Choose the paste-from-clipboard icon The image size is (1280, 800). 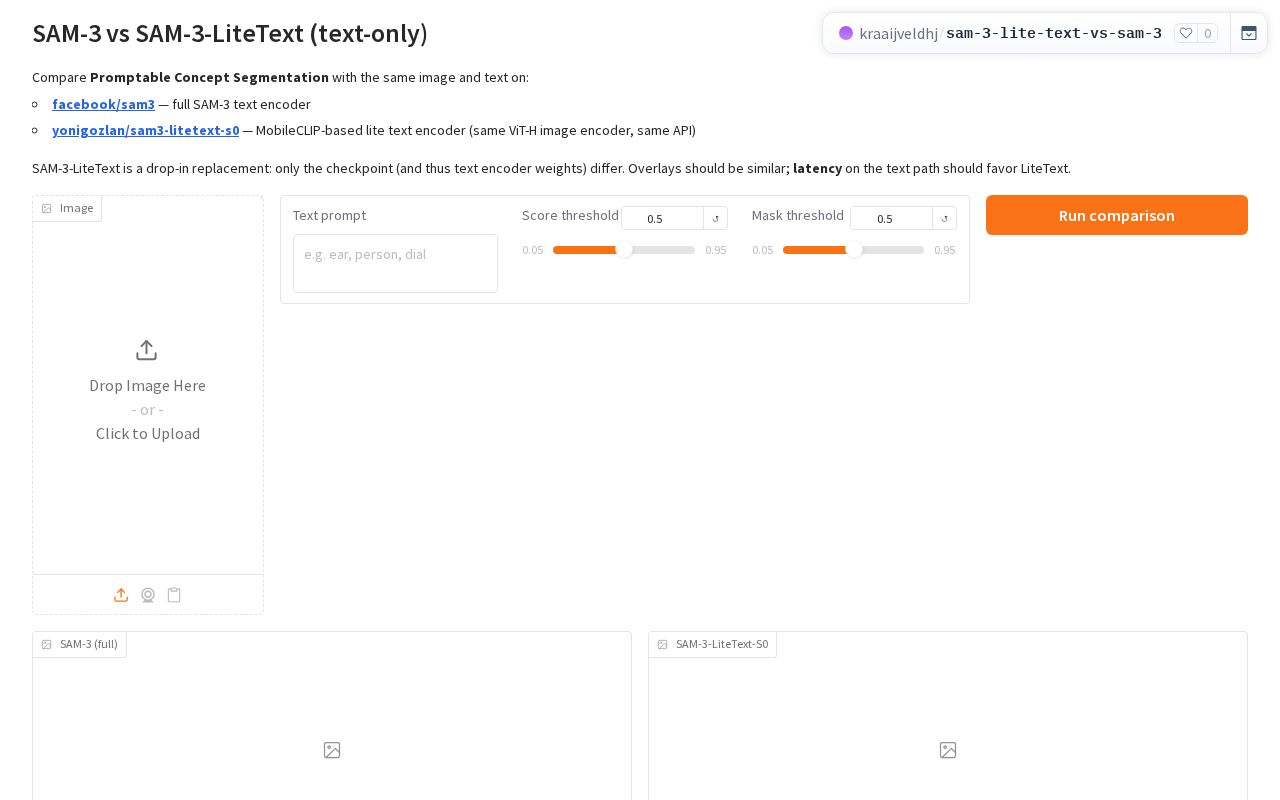coord(174,595)
